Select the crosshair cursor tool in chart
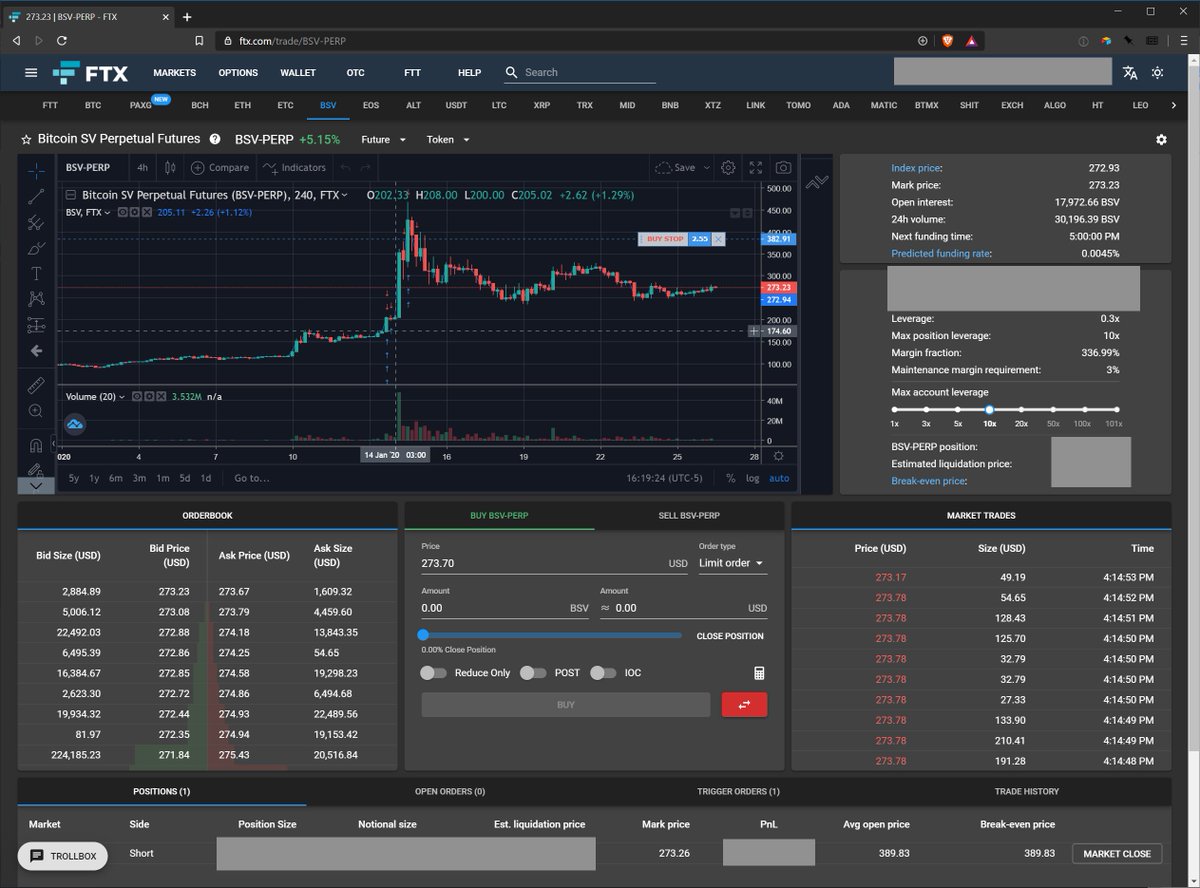 pyautogui.click(x=36, y=170)
